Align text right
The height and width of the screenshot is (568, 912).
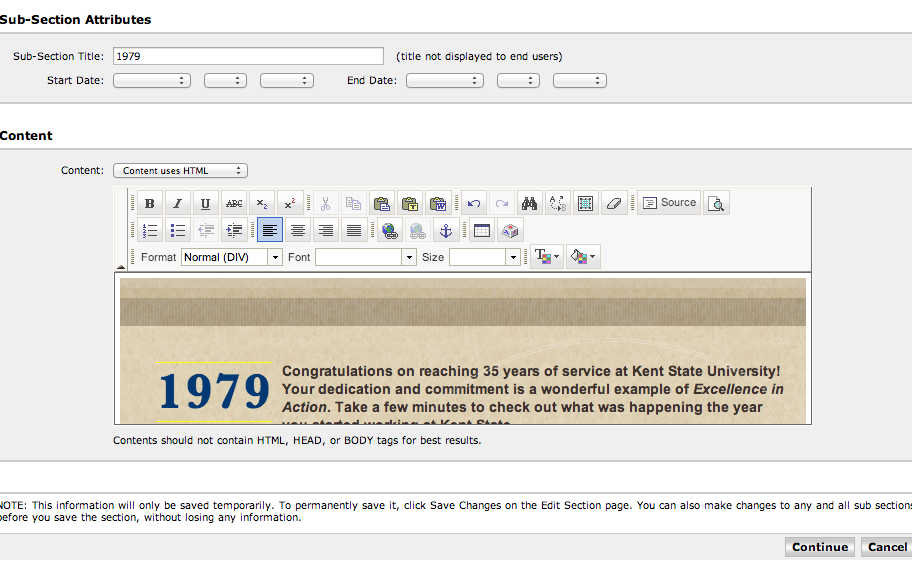(326, 231)
